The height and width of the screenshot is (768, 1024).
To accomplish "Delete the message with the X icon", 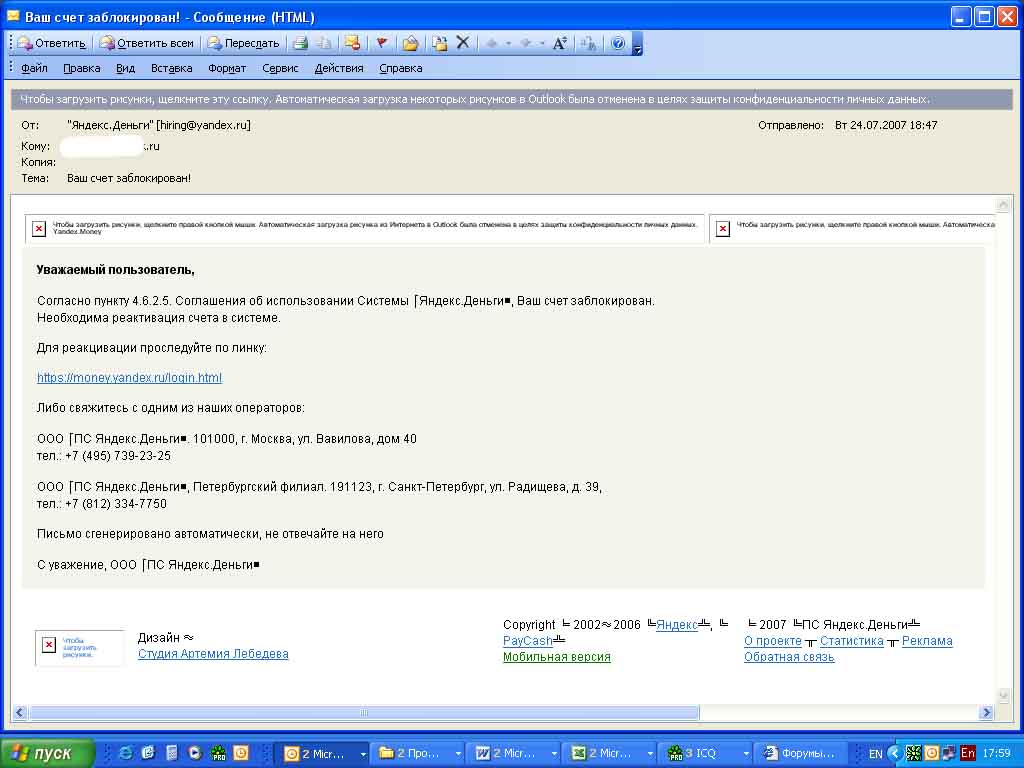I will coord(462,43).
